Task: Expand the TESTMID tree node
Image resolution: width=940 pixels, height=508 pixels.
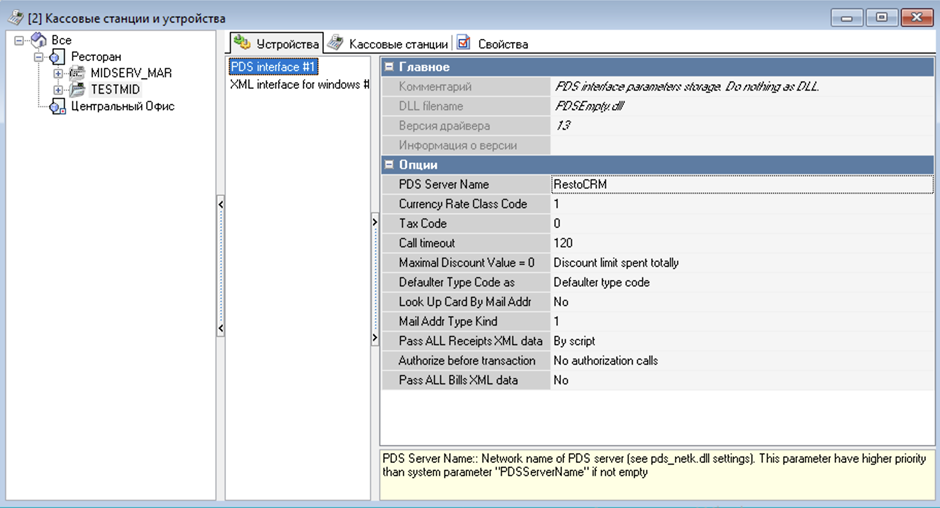Action: pos(58,90)
